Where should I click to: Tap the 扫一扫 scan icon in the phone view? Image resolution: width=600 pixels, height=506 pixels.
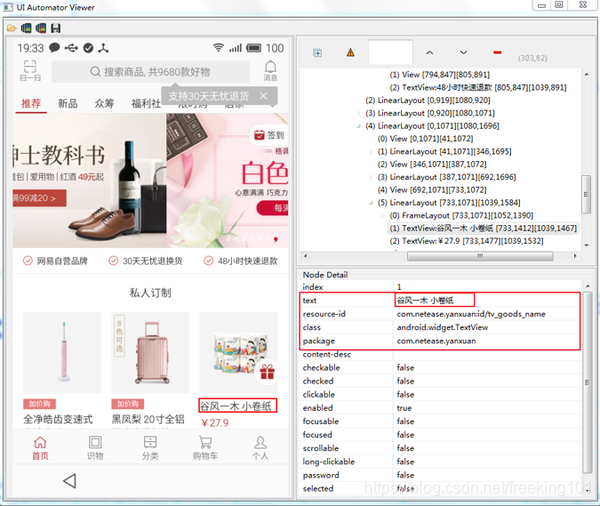click(30, 70)
